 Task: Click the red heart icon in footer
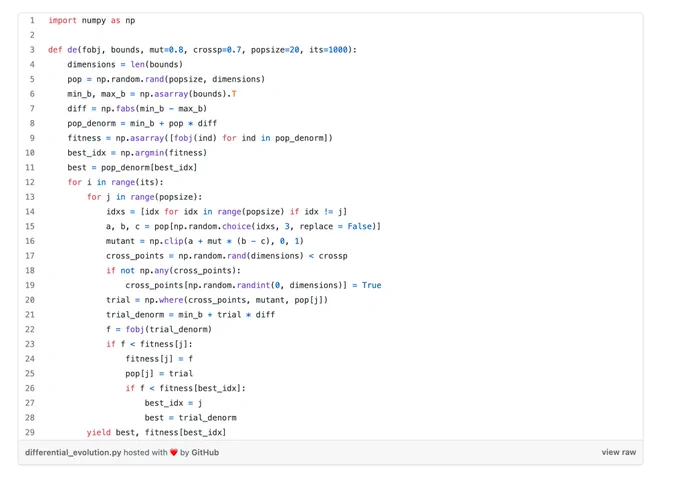point(174,452)
